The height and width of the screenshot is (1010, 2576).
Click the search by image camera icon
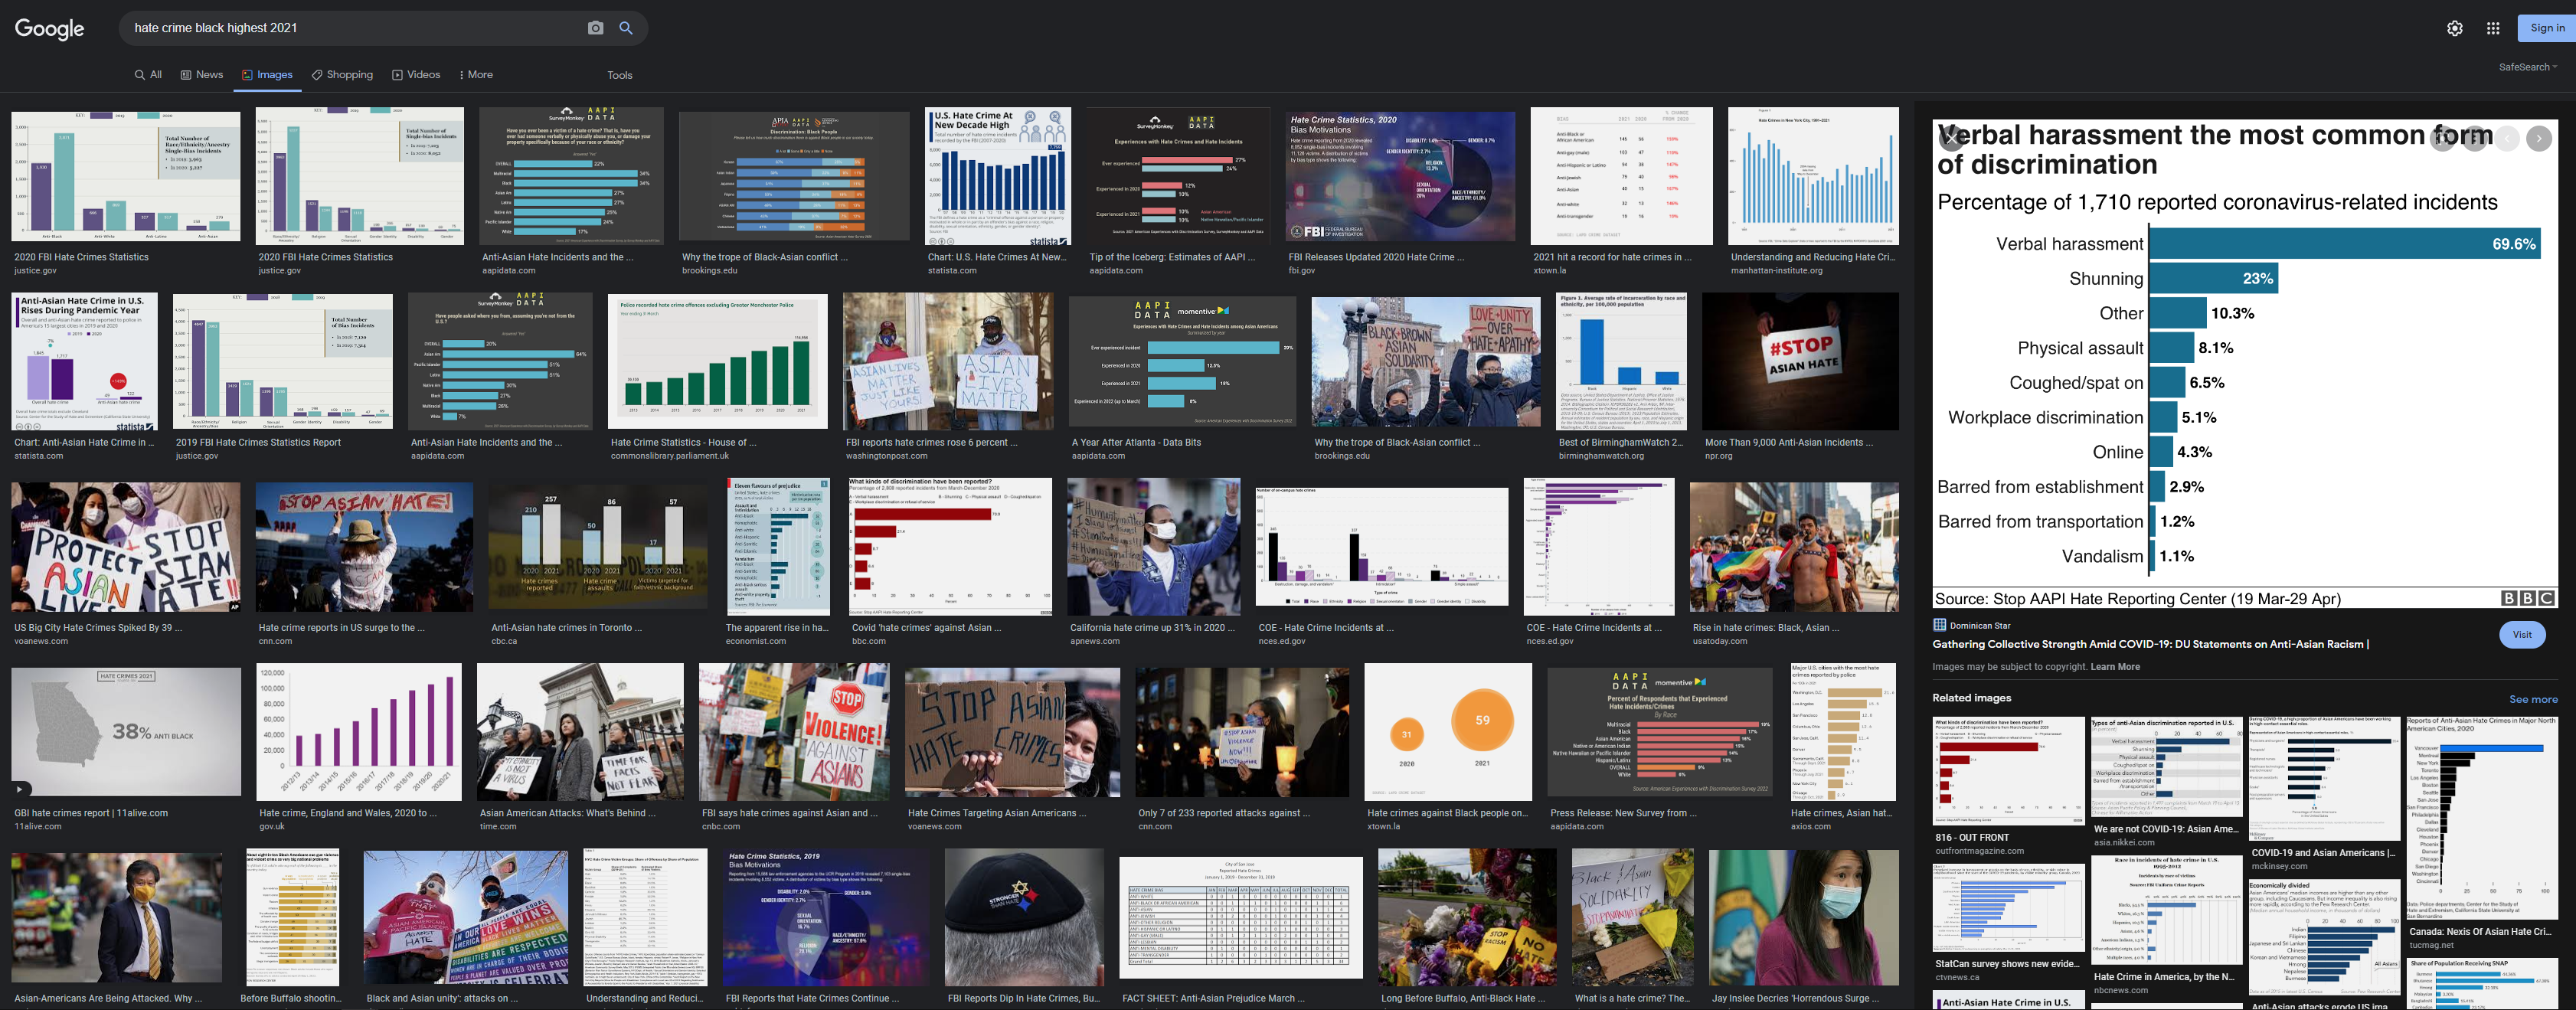pos(595,28)
